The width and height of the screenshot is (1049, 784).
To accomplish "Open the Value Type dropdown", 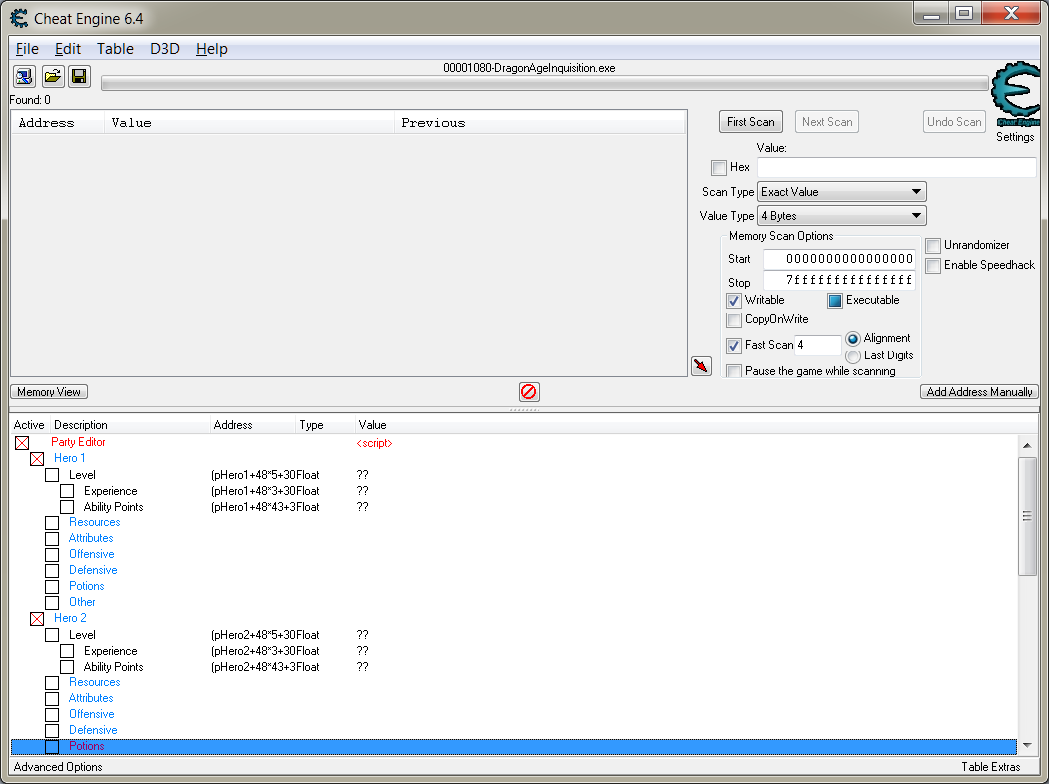I will pyautogui.click(x=841, y=216).
